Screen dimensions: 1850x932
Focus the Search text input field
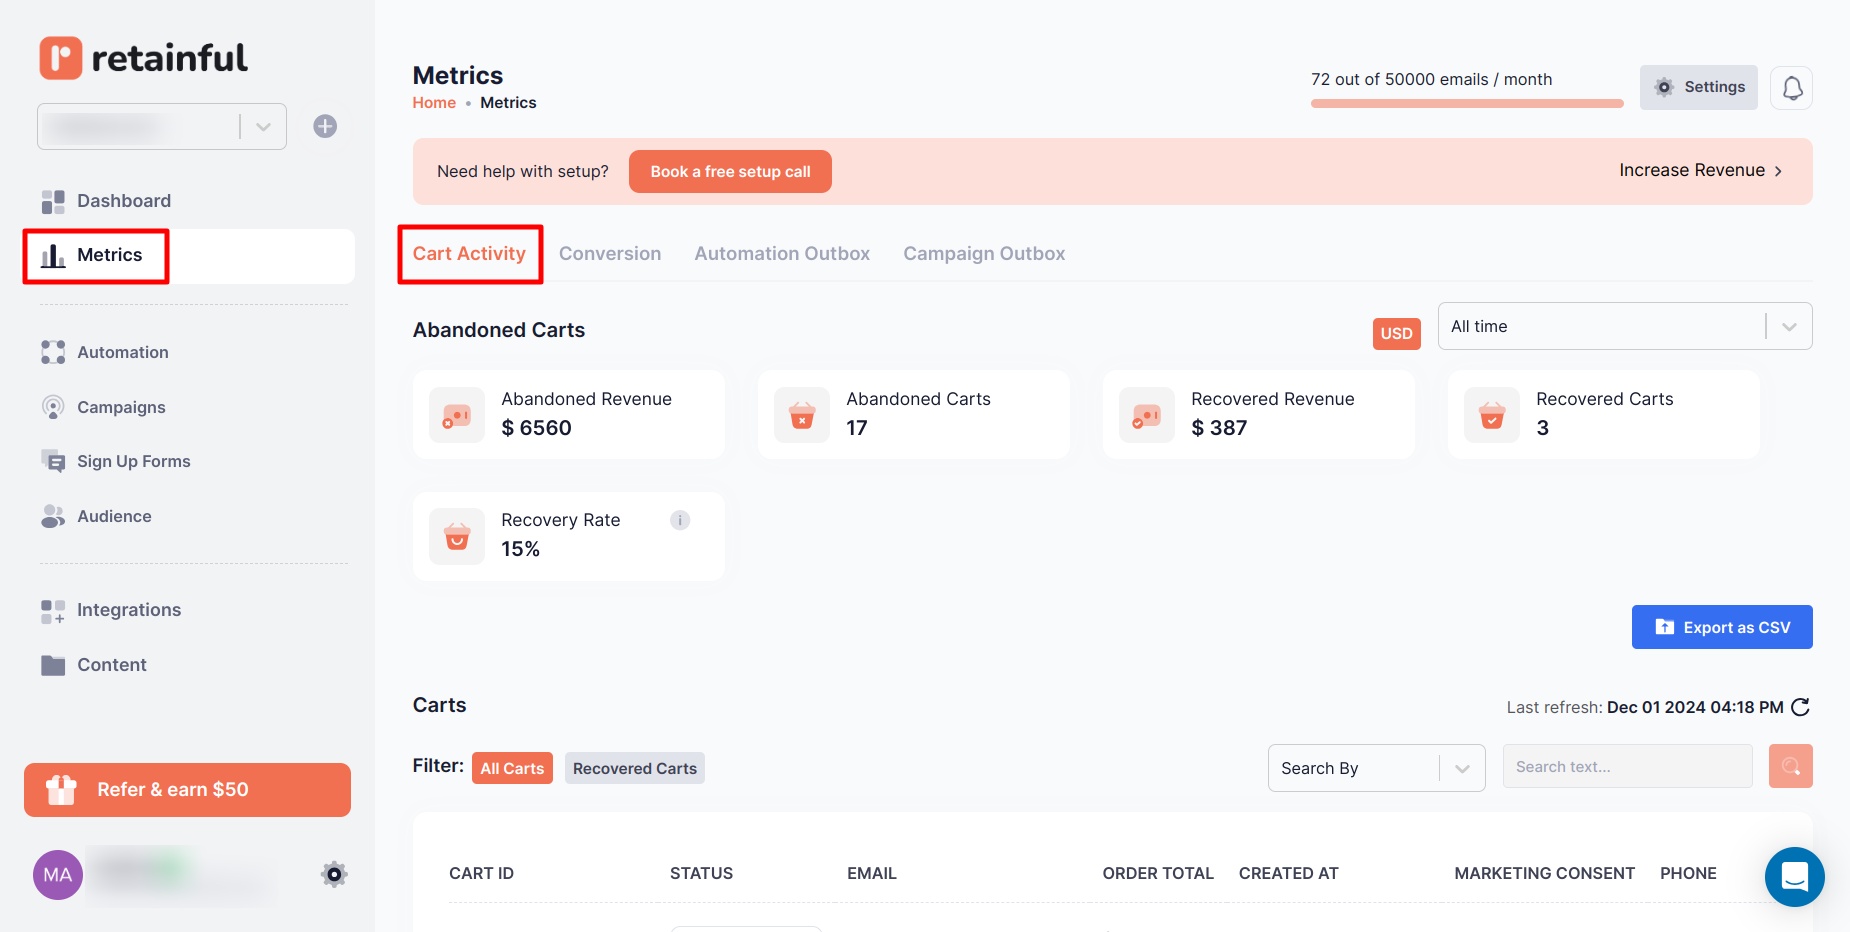[x=1627, y=767]
